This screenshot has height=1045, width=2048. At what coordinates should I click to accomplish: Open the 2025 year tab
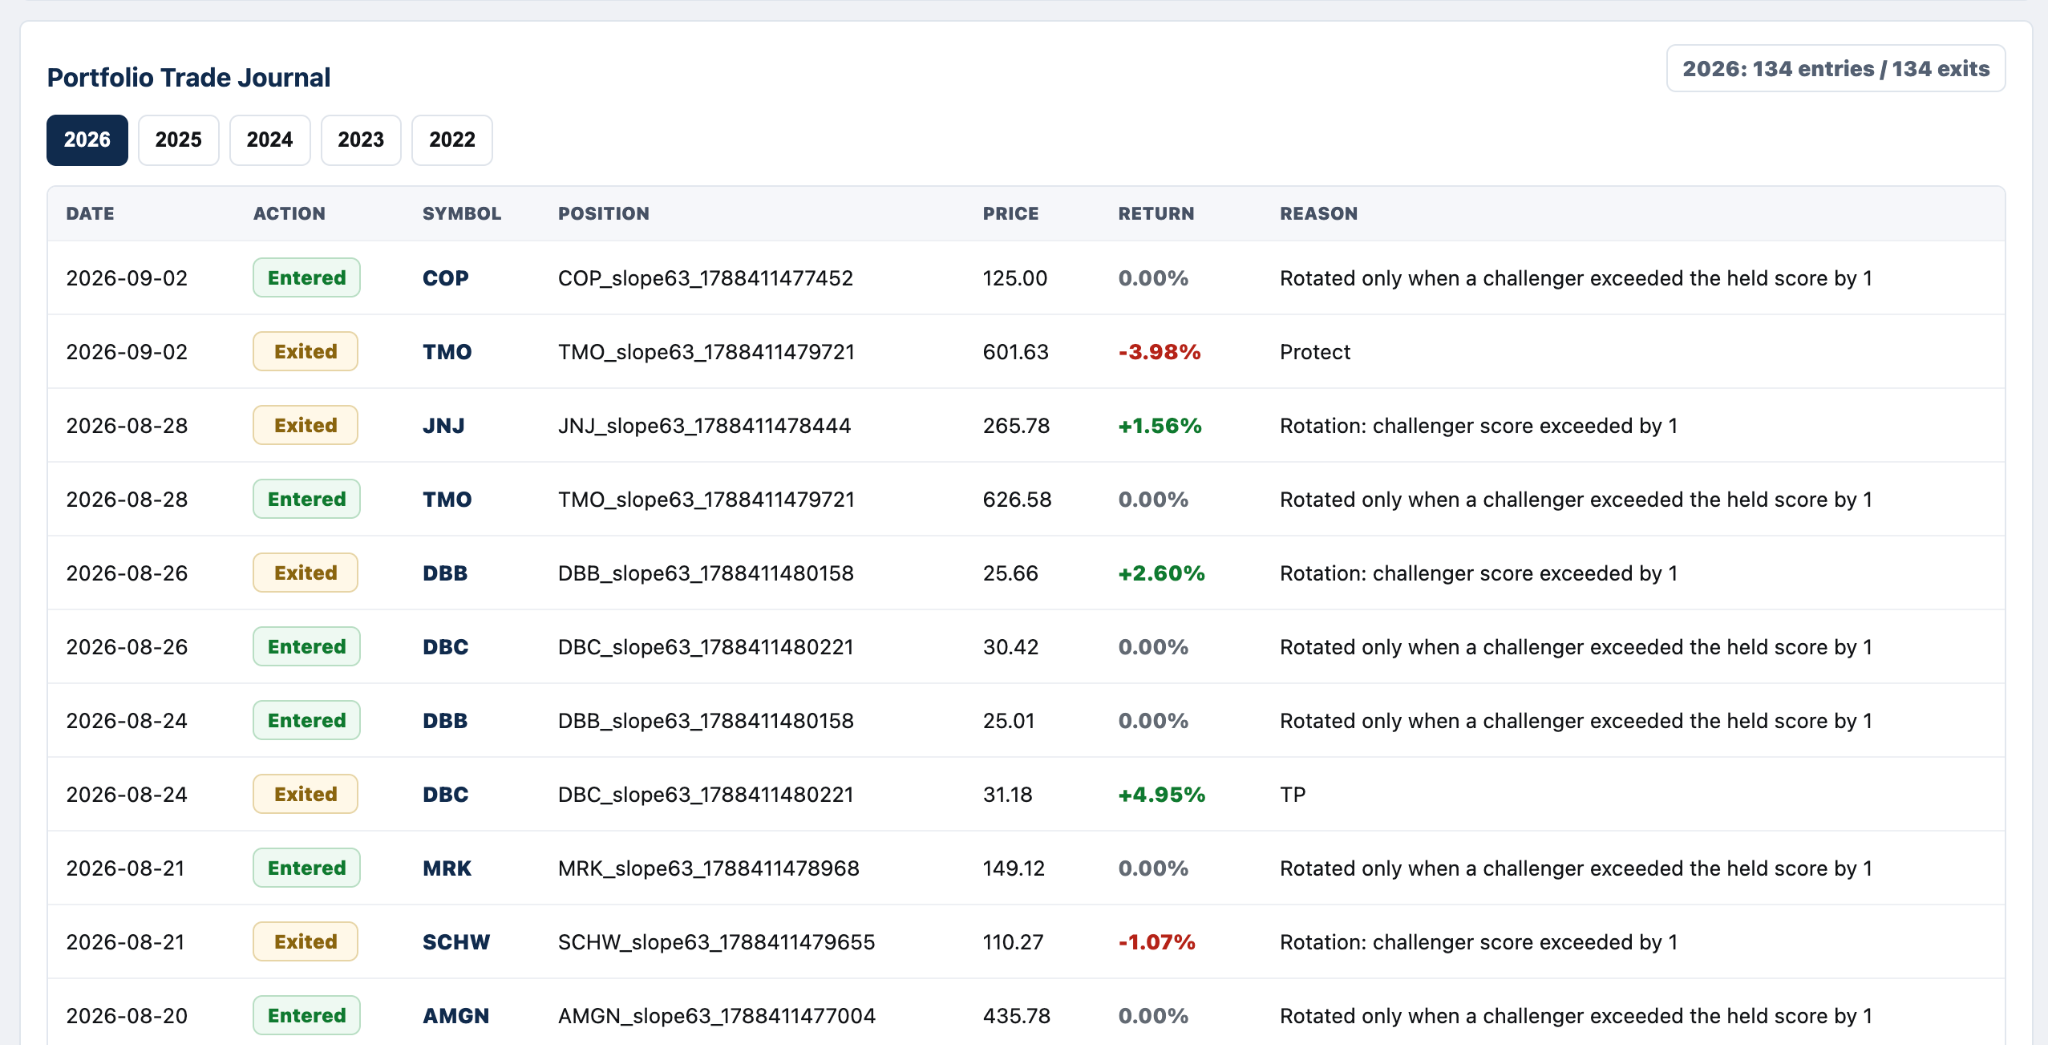(178, 140)
